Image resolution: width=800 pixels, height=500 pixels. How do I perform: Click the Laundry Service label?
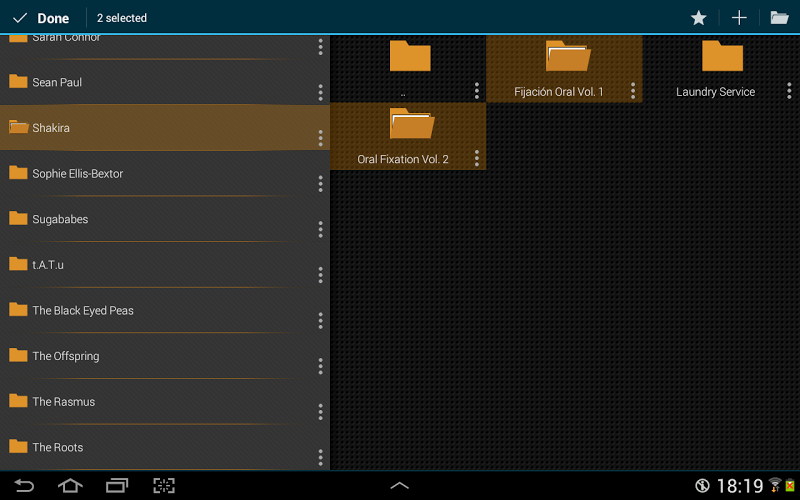(715, 92)
